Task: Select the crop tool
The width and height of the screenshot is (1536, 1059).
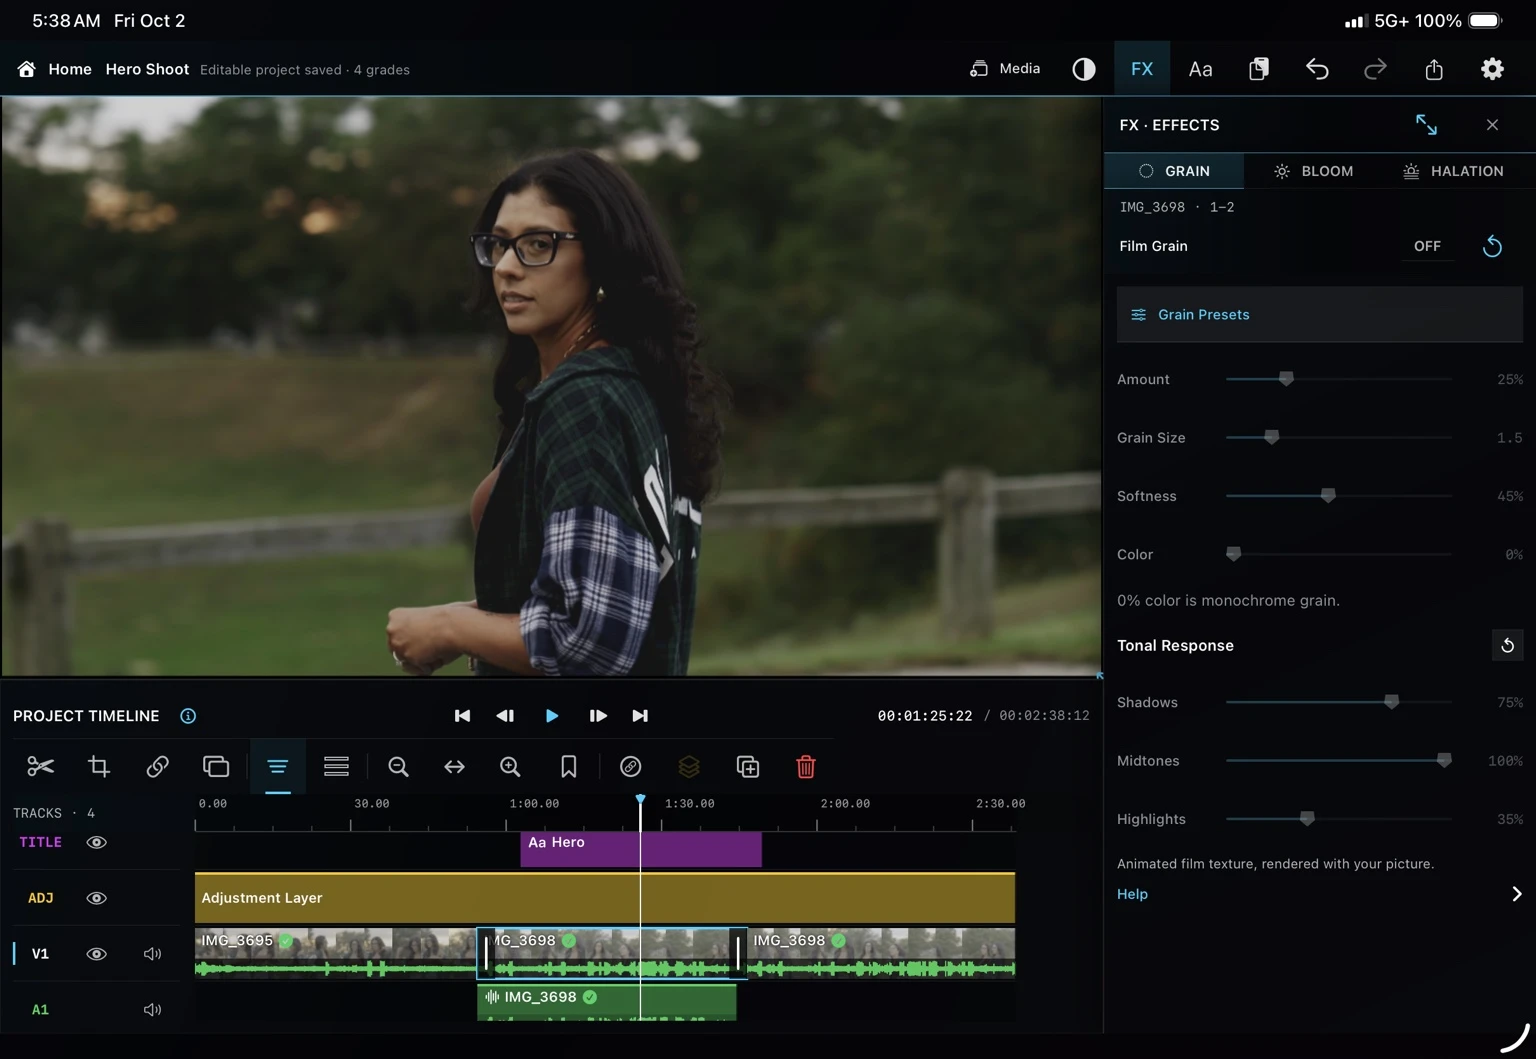Action: [x=99, y=767]
